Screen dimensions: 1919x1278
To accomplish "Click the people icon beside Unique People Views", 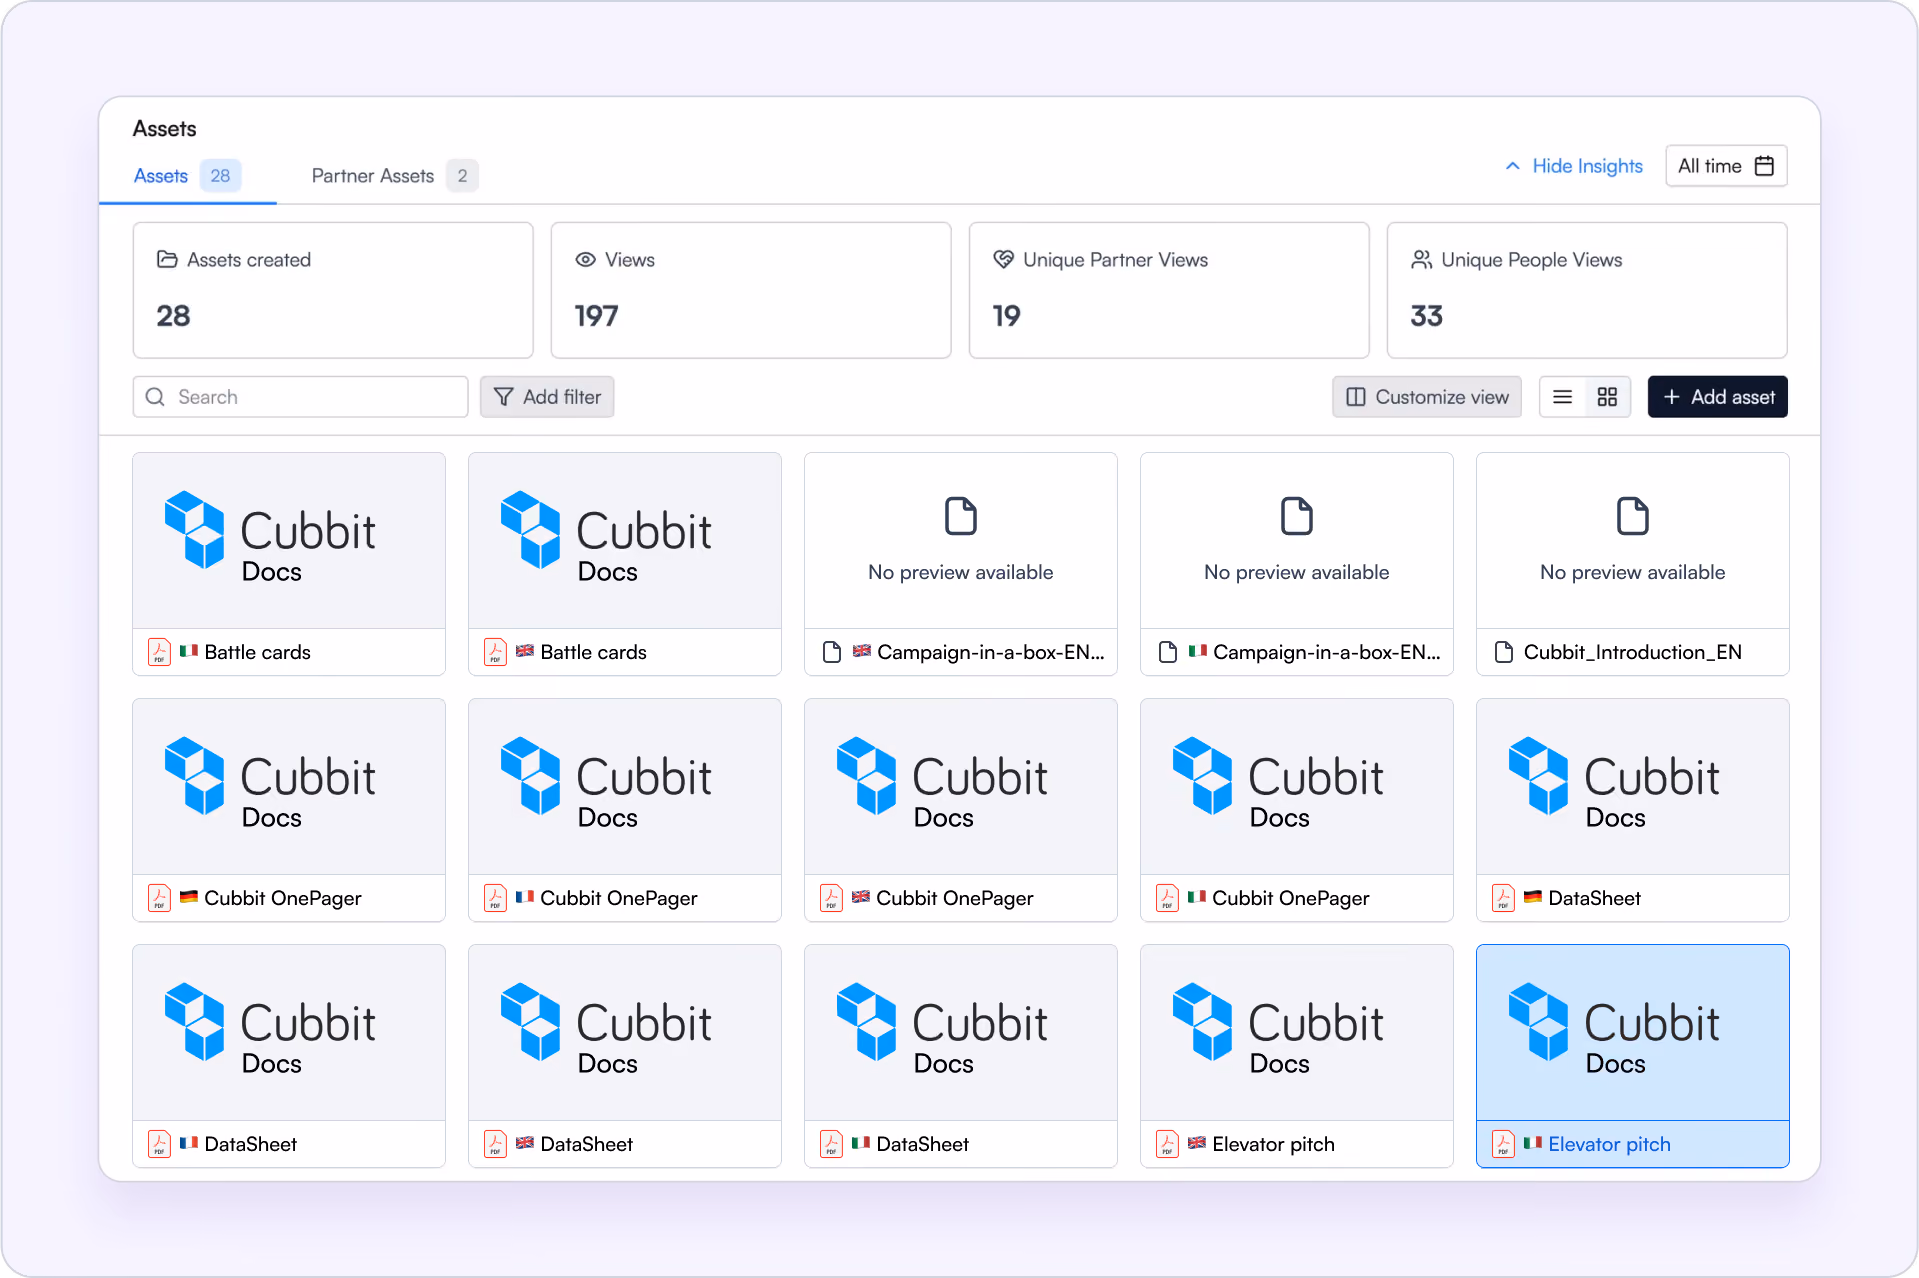I will (x=1421, y=260).
